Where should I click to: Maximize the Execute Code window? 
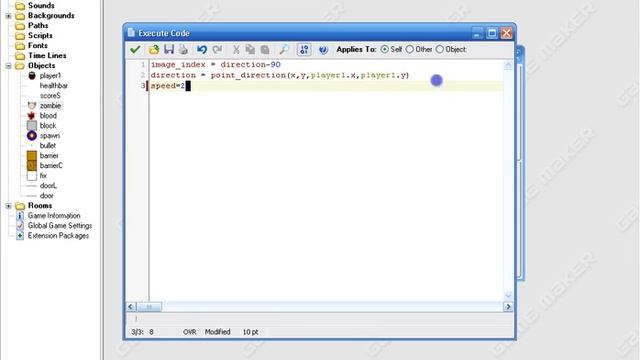click(492, 33)
